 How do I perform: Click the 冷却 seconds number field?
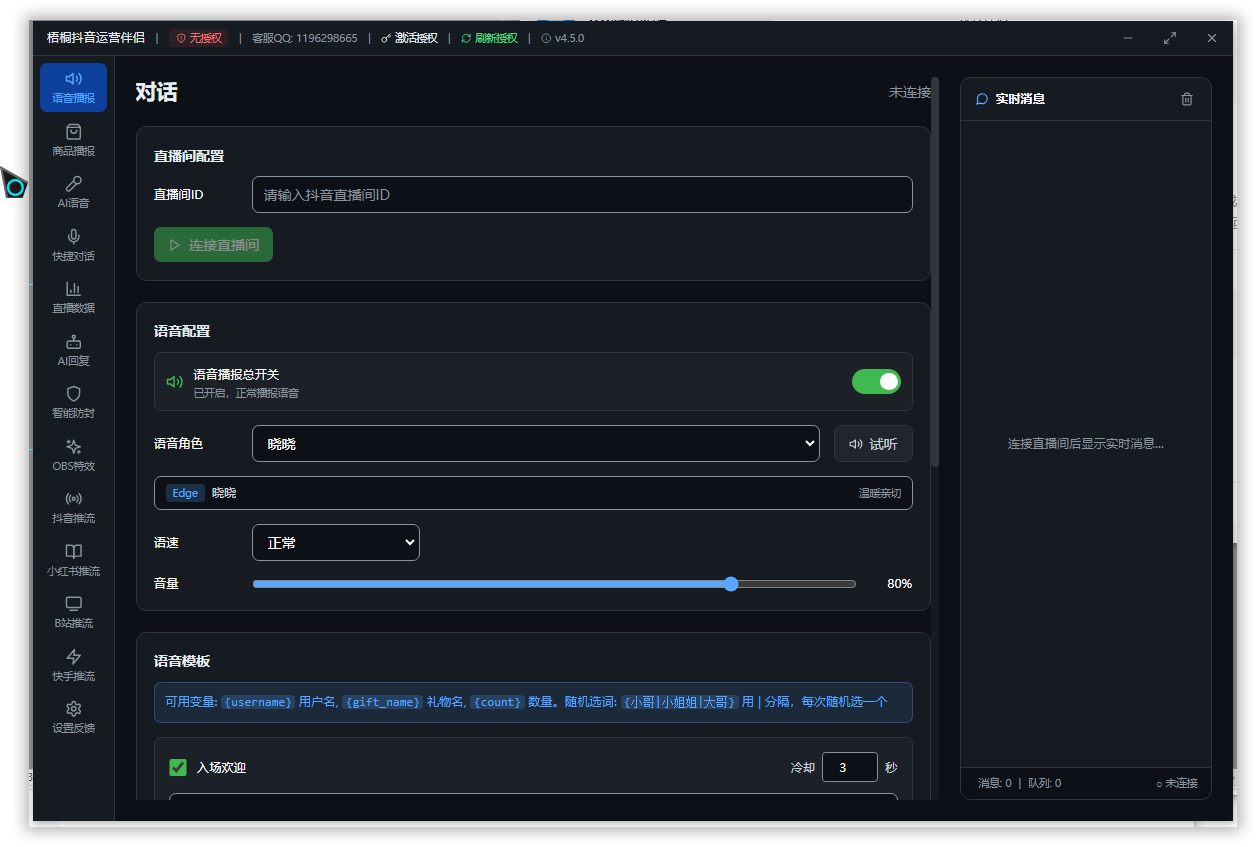(849, 767)
